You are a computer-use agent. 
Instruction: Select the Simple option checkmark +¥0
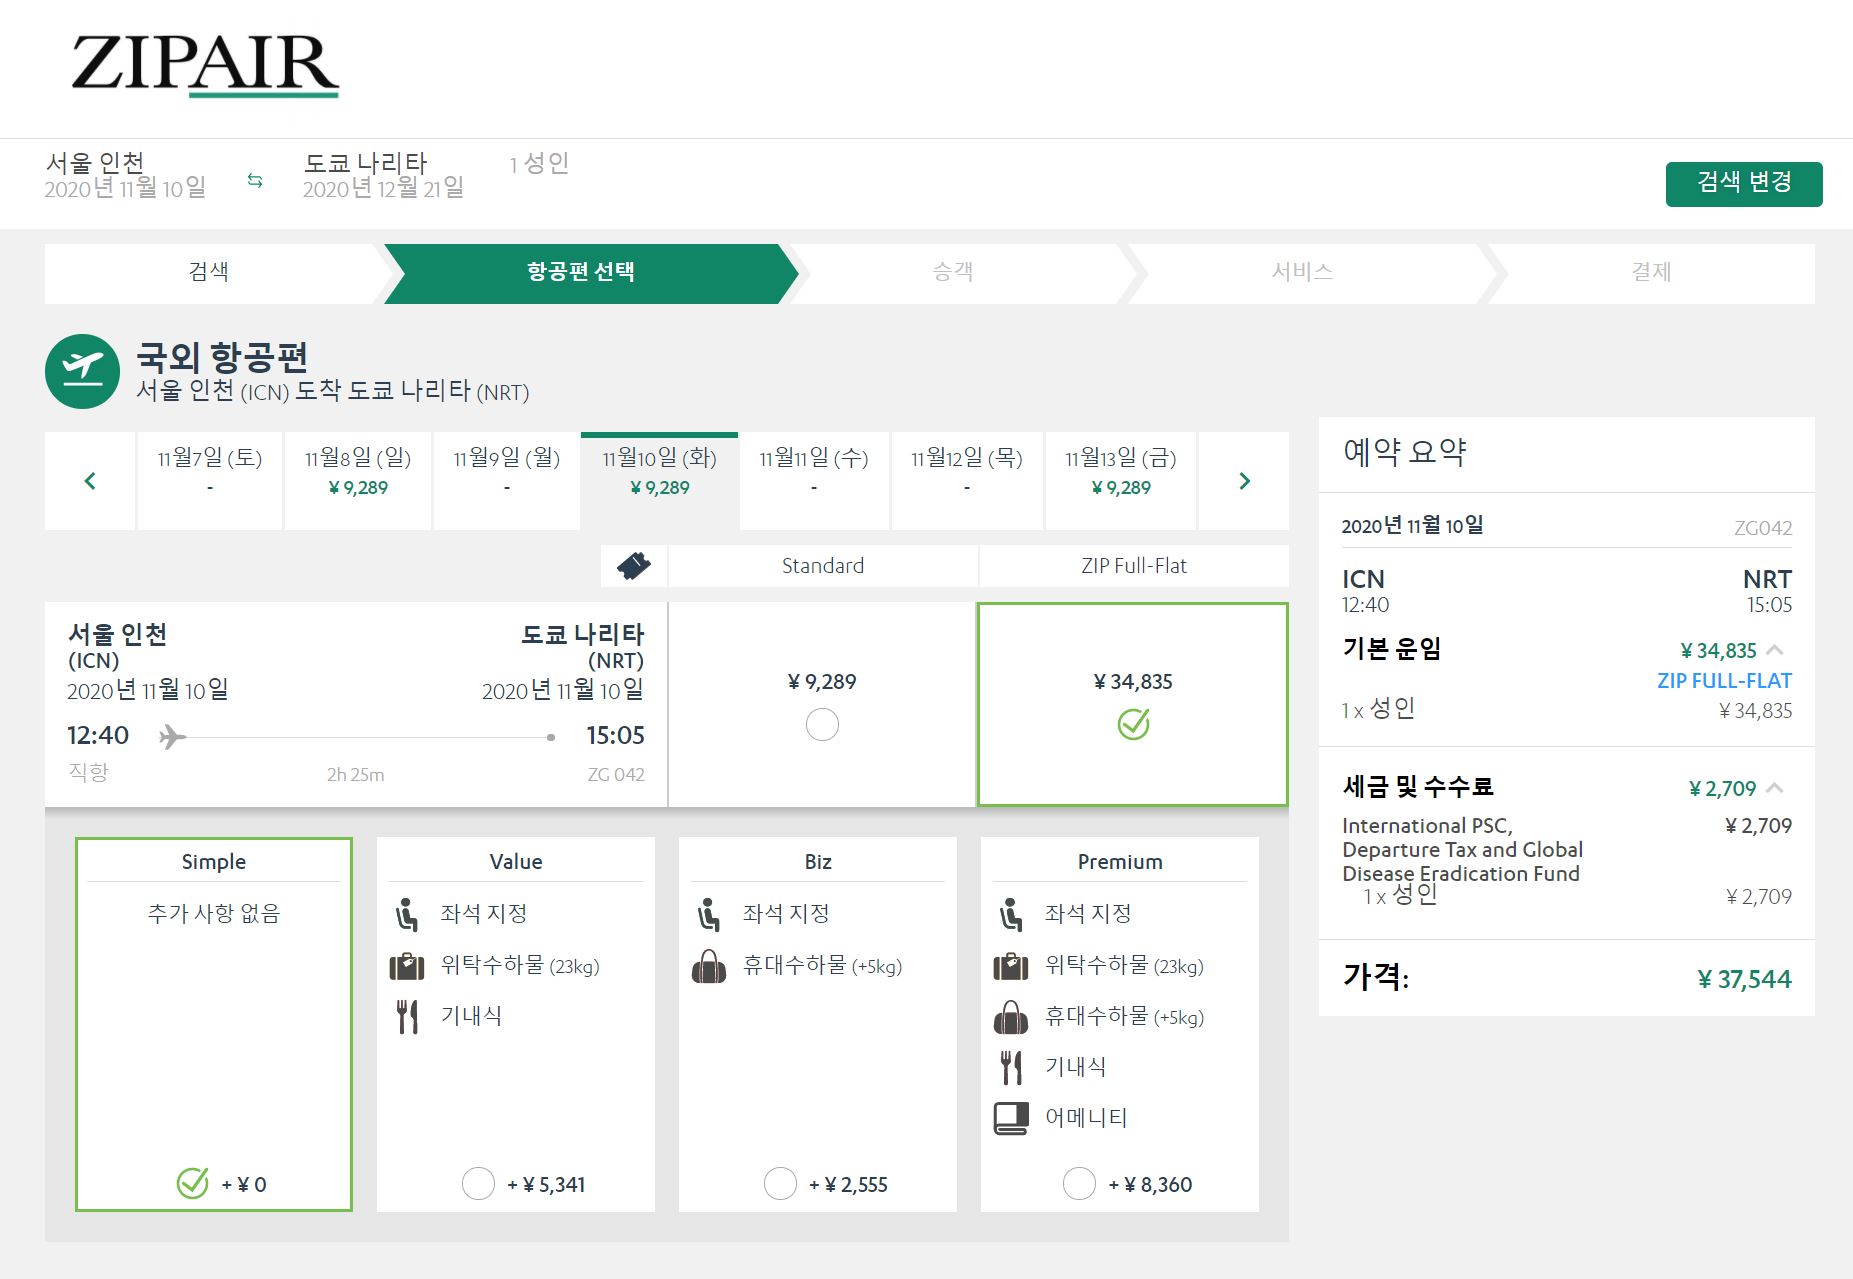pyautogui.click(x=192, y=1183)
